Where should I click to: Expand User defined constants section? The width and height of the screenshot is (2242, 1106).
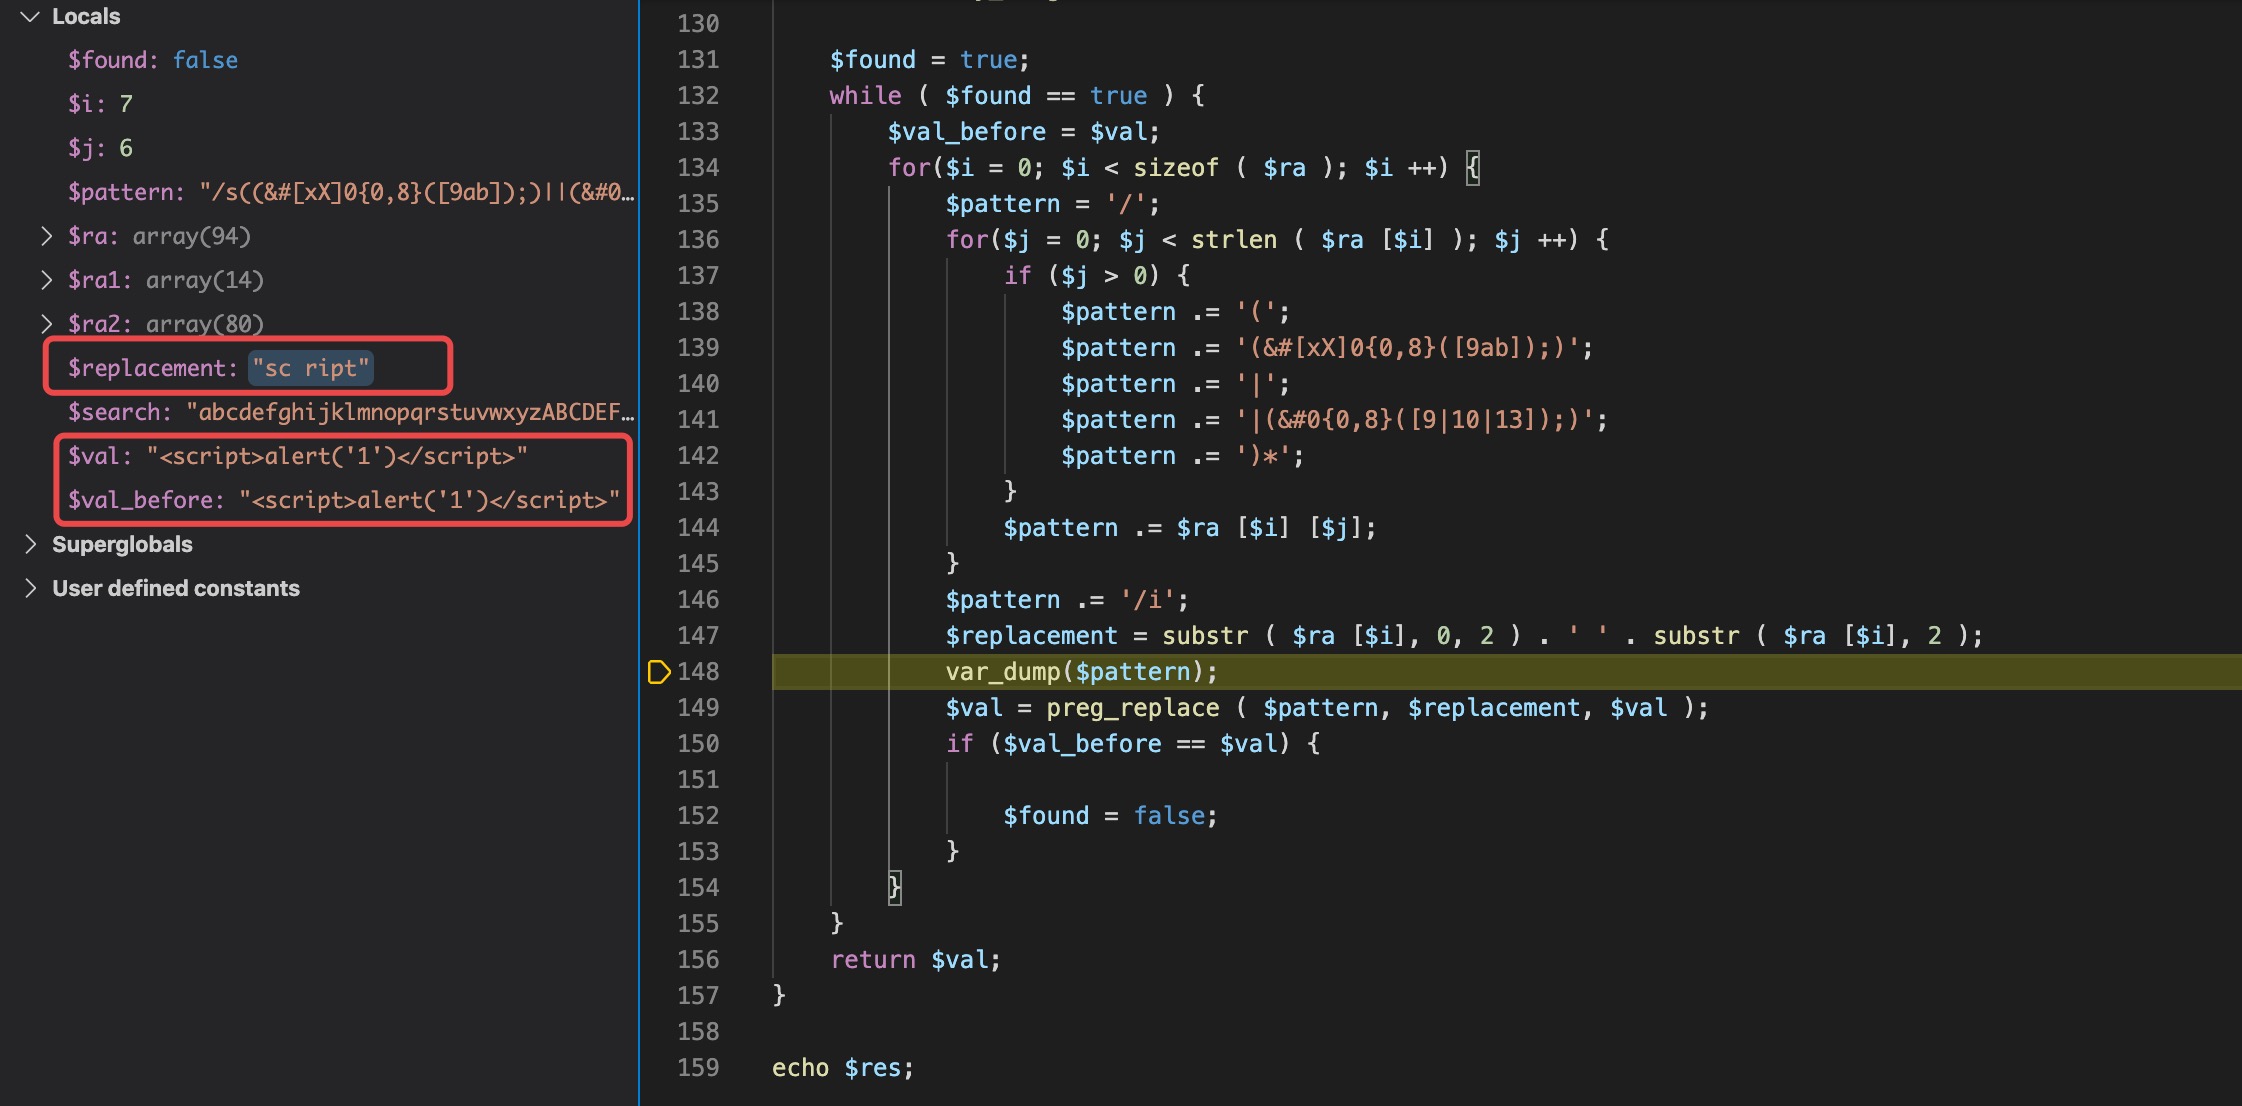(x=30, y=588)
